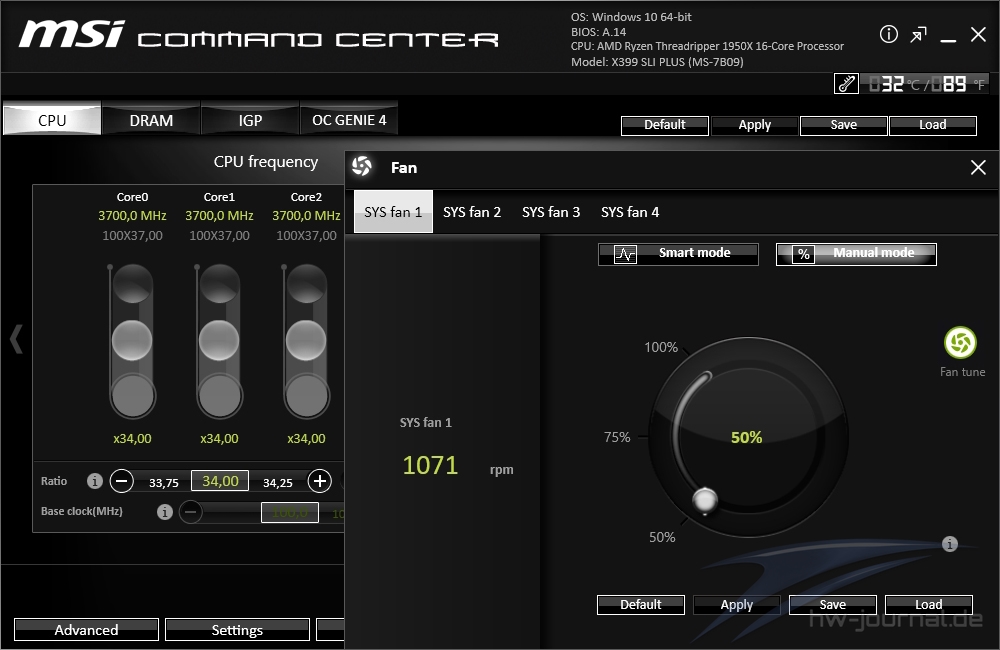Screen dimensions: 1000x650
Task: Click the 75% dial mark label
Action: (x=617, y=437)
